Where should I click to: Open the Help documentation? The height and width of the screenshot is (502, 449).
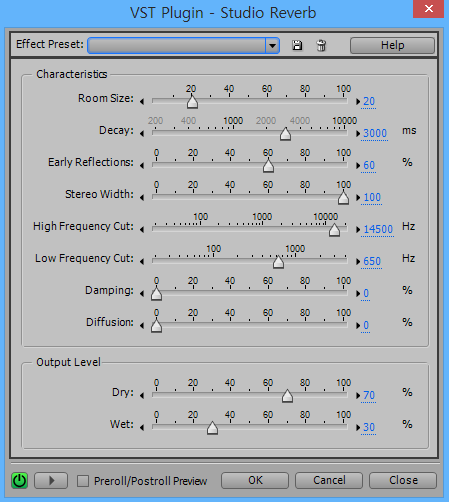(x=392, y=45)
